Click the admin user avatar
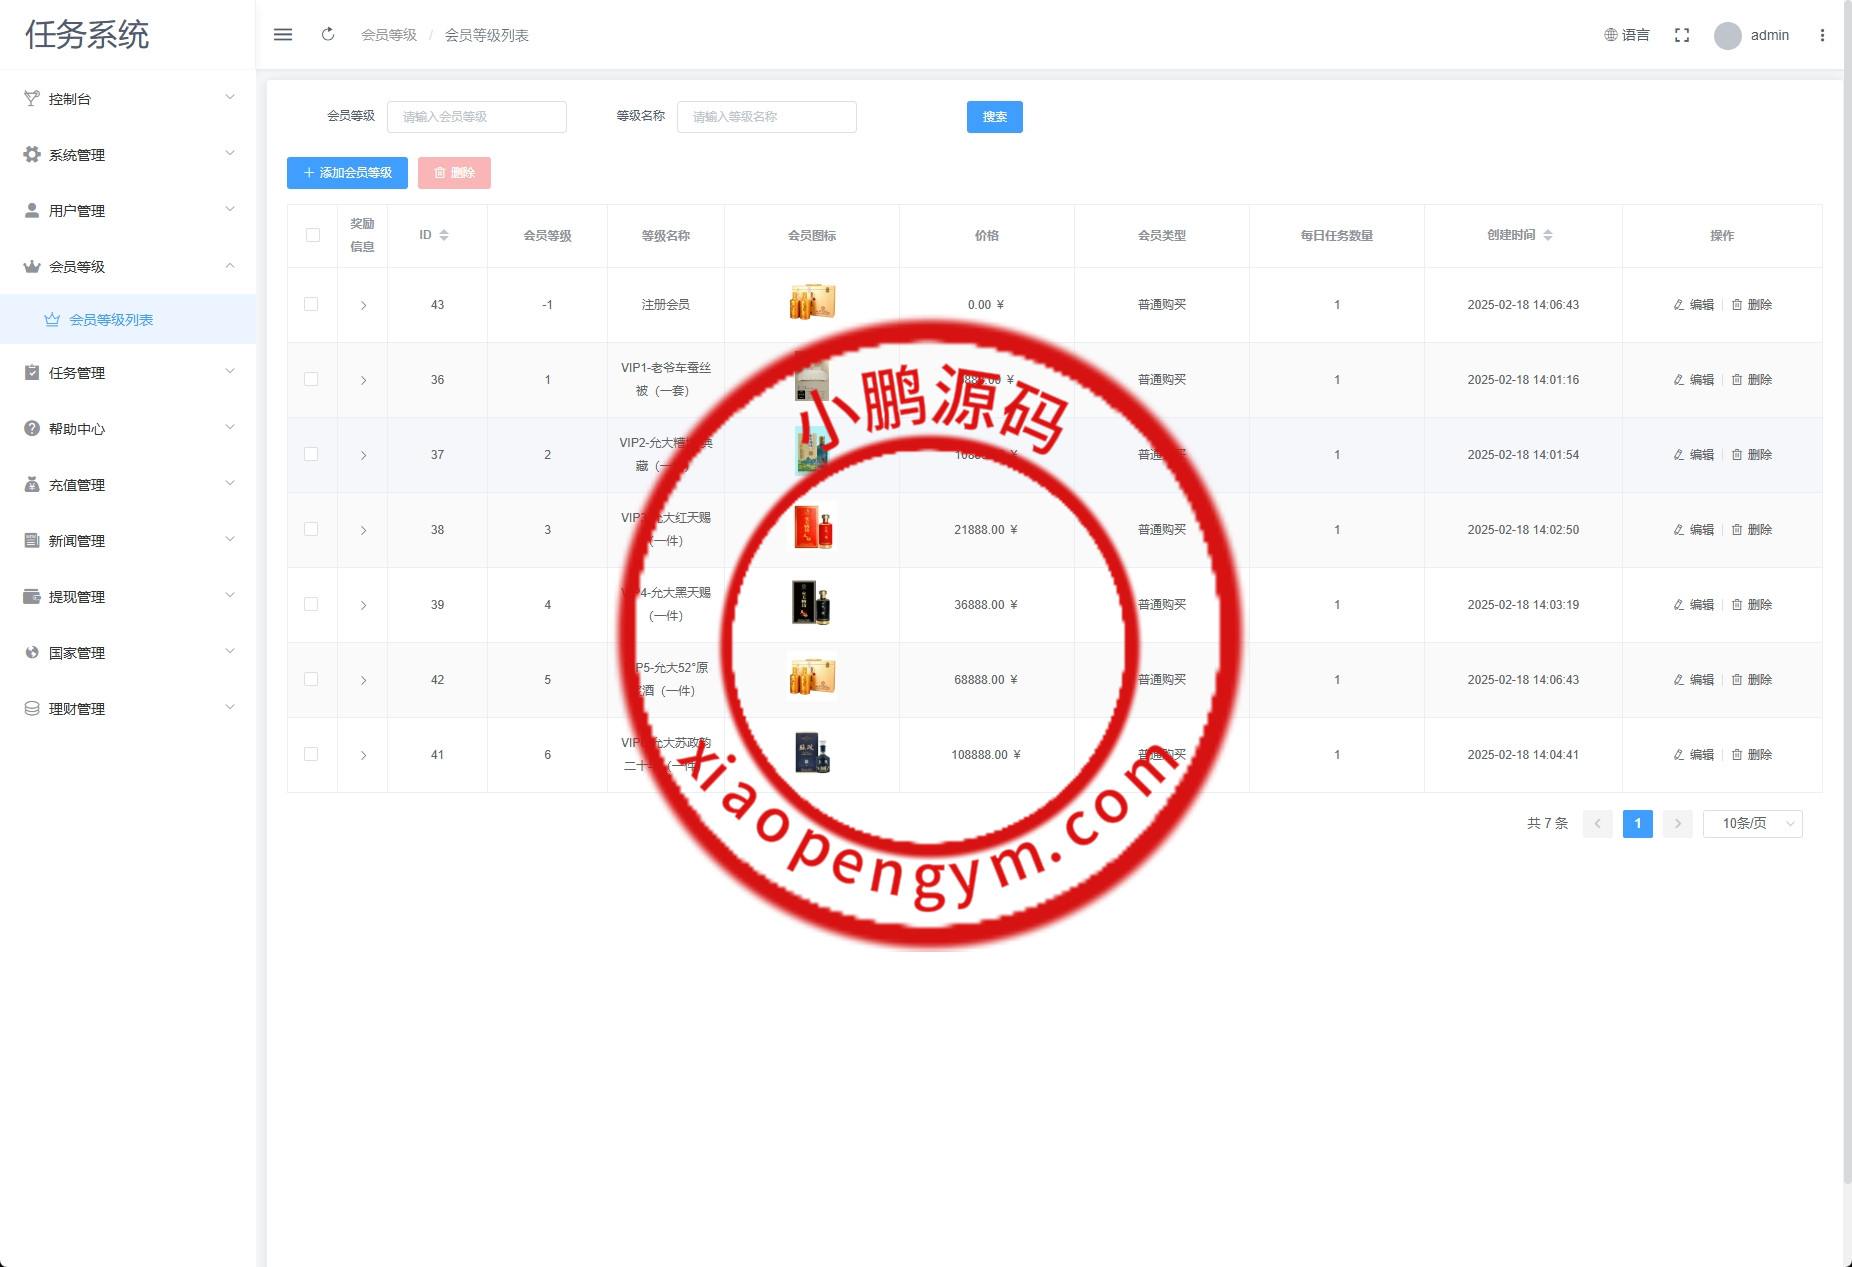Screen dimensions: 1852x1267 [x=1727, y=36]
